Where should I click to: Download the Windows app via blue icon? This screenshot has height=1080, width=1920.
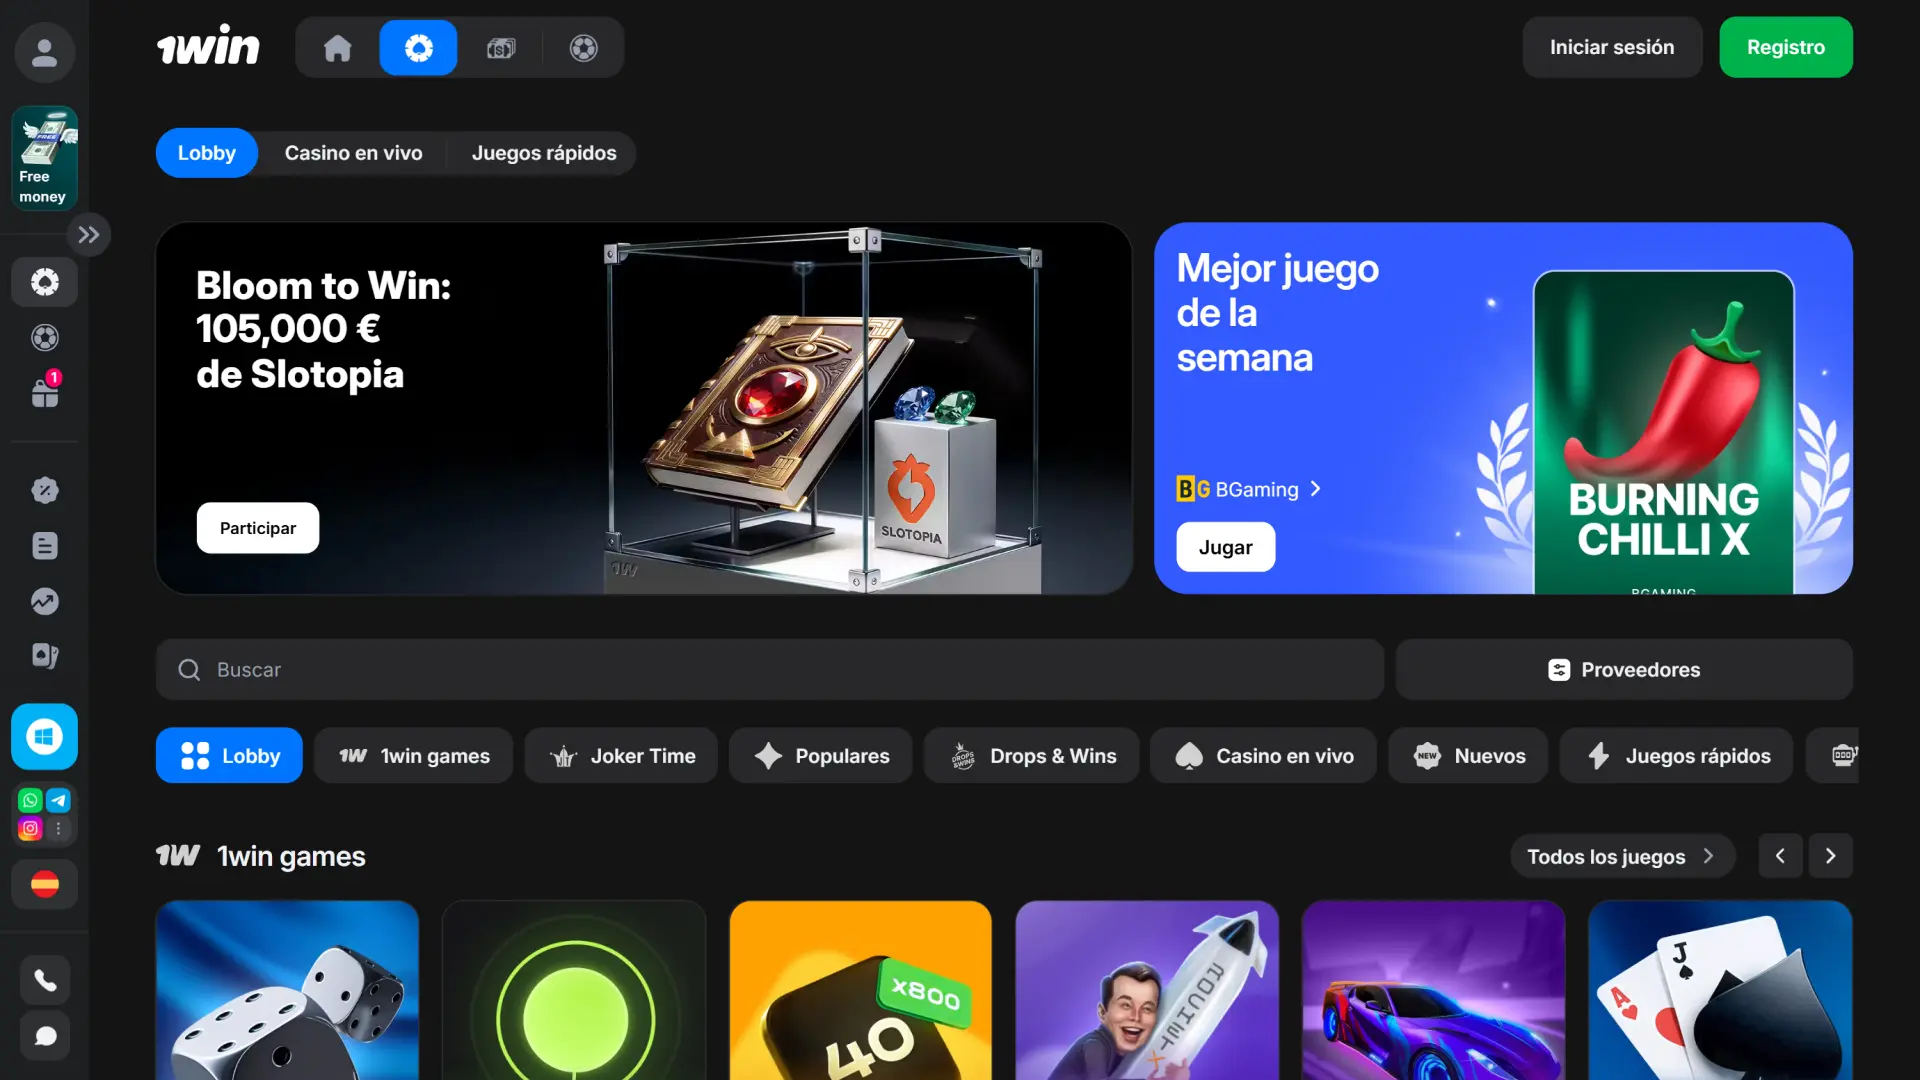(44, 737)
